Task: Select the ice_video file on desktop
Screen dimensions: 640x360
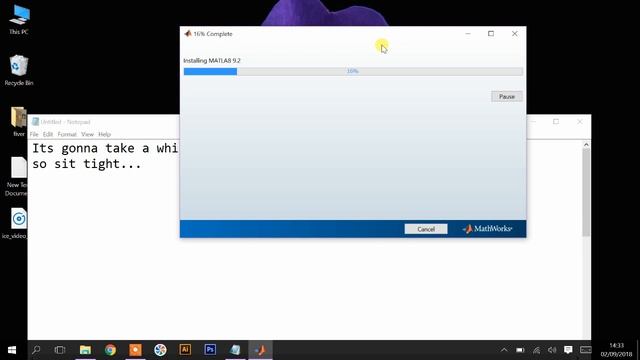Action: tap(16, 223)
